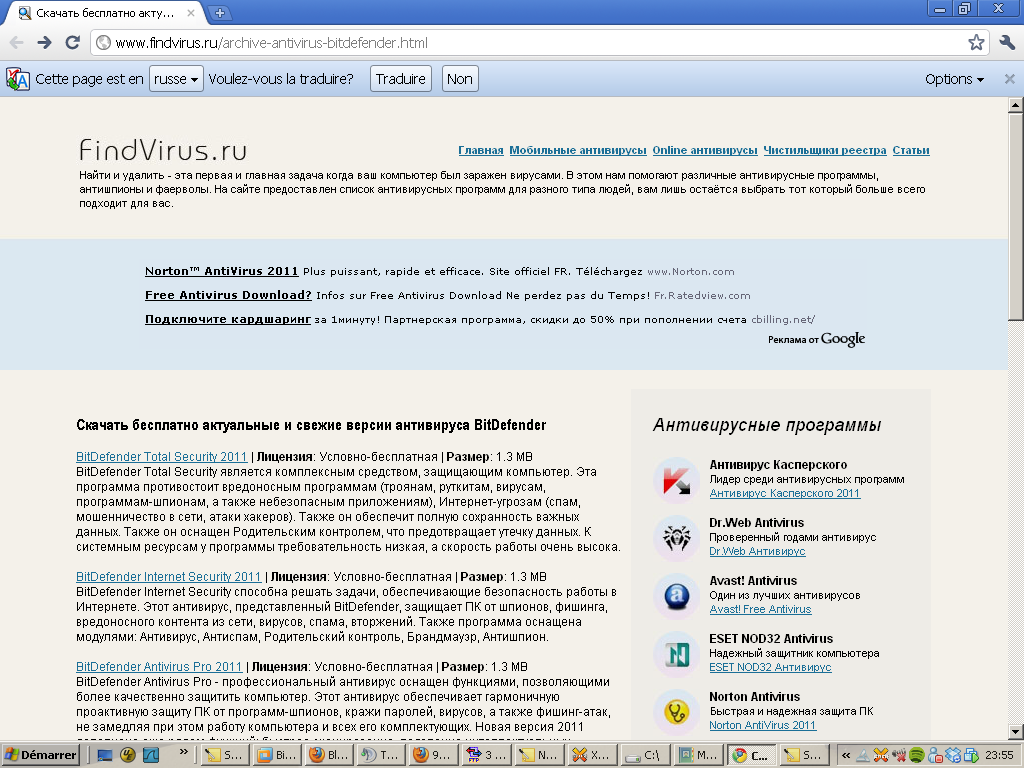Viewport: 1024px width, 768px height.
Task: Click the Show Desktop quick launch icon
Action: pos(104,755)
